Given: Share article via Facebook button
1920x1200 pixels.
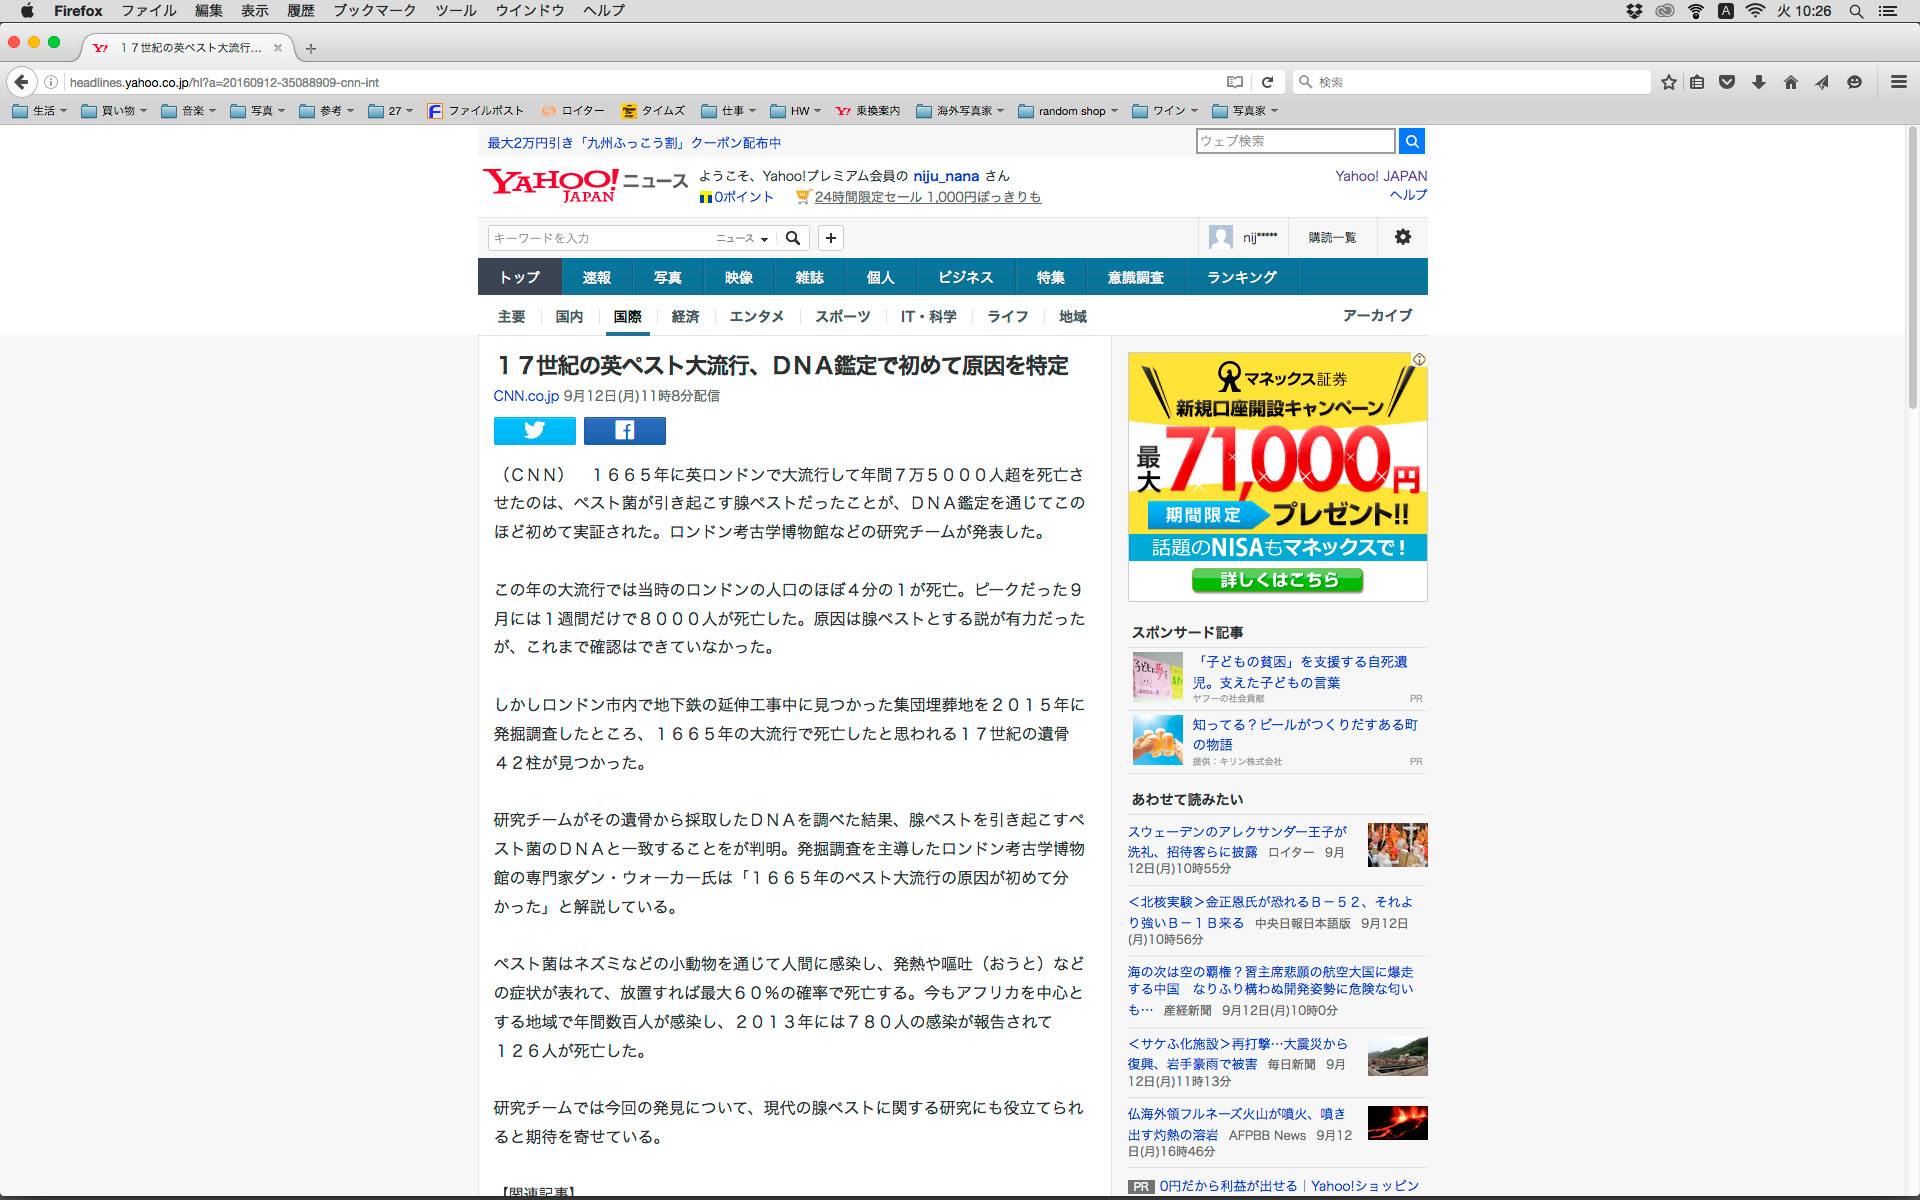Looking at the screenshot, I should pos(624,430).
